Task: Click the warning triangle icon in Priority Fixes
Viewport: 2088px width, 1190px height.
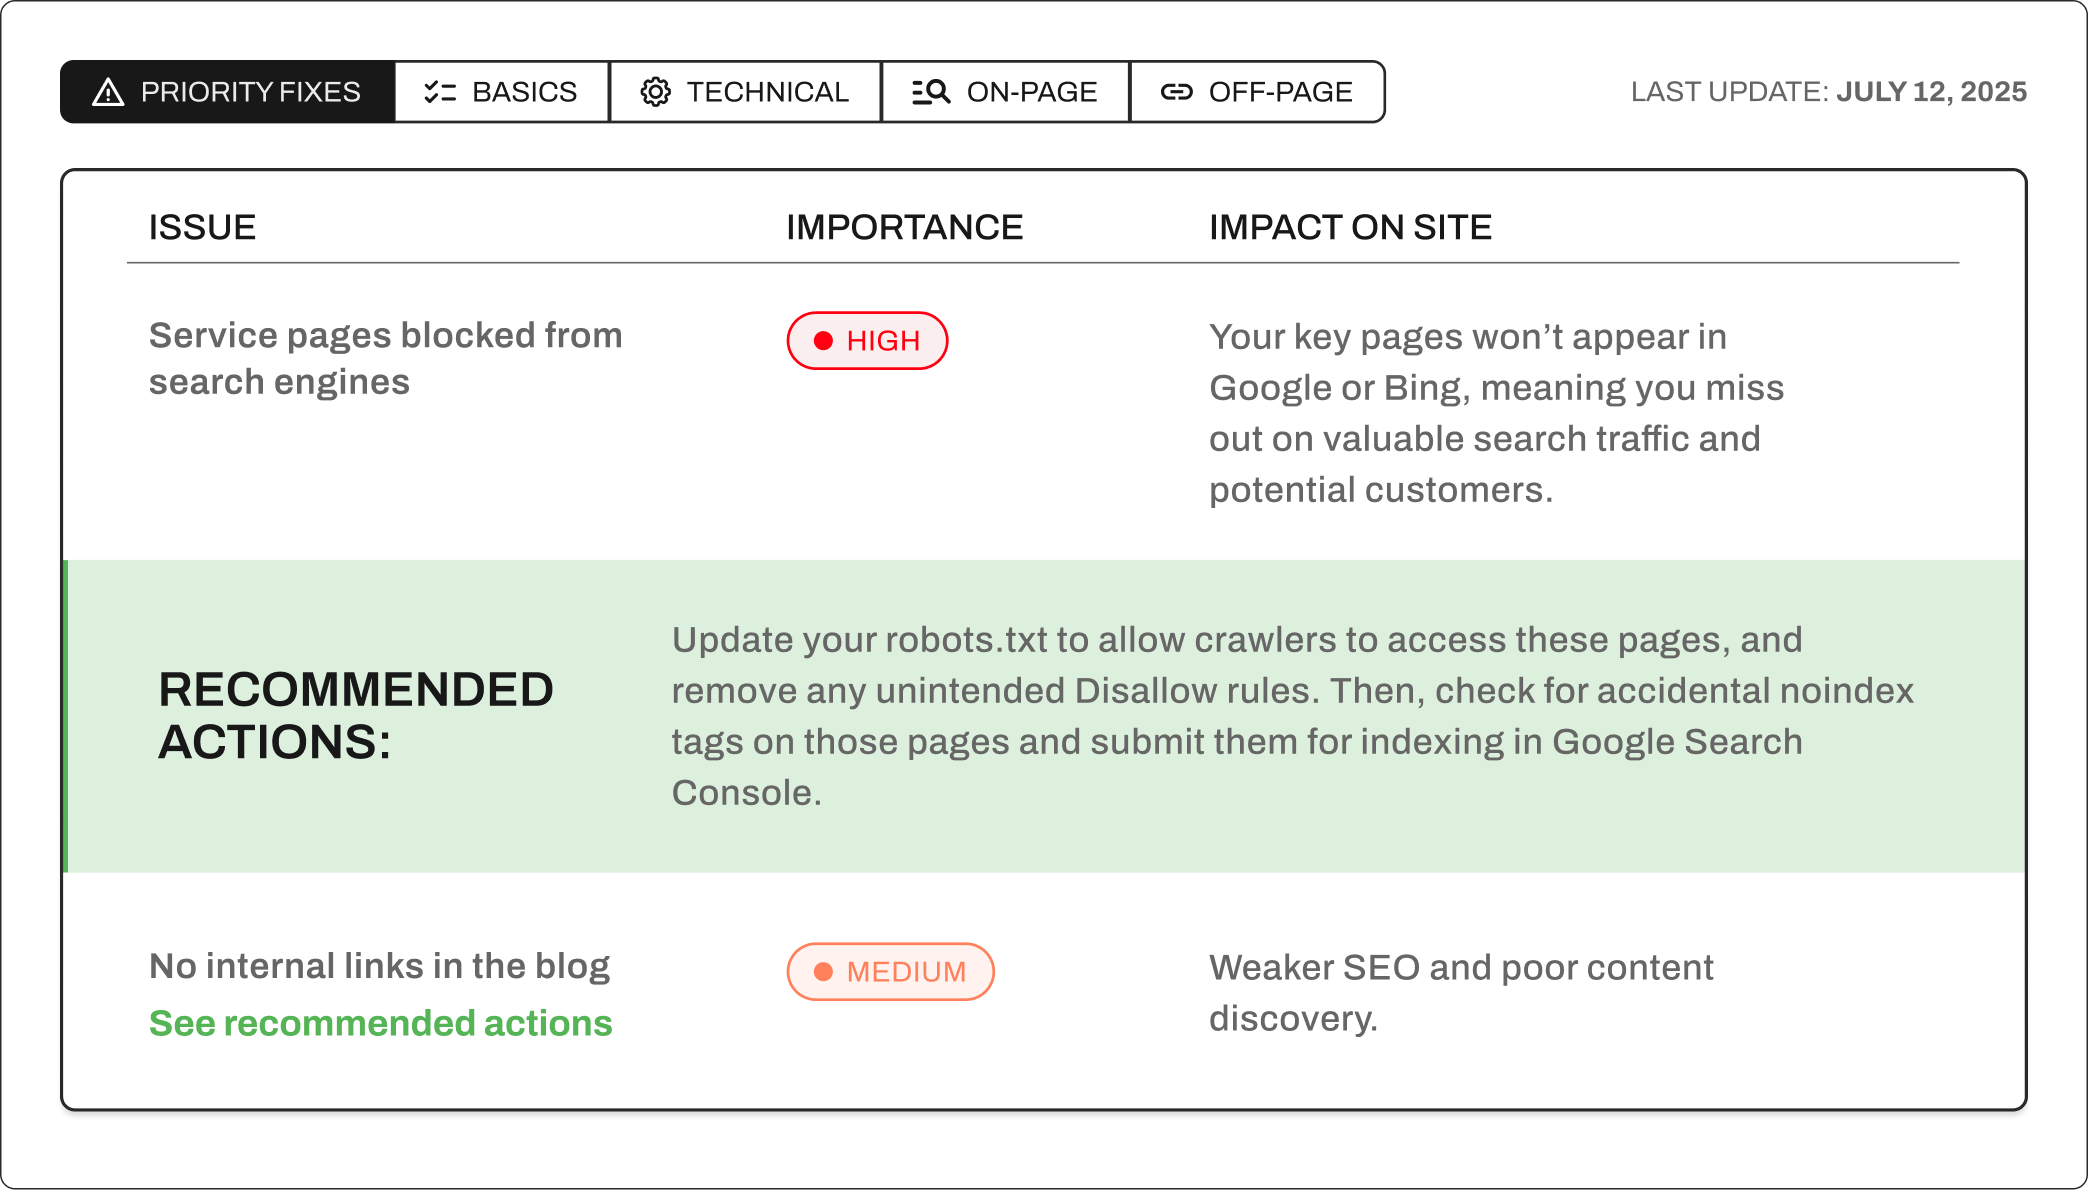Action: tap(108, 92)
